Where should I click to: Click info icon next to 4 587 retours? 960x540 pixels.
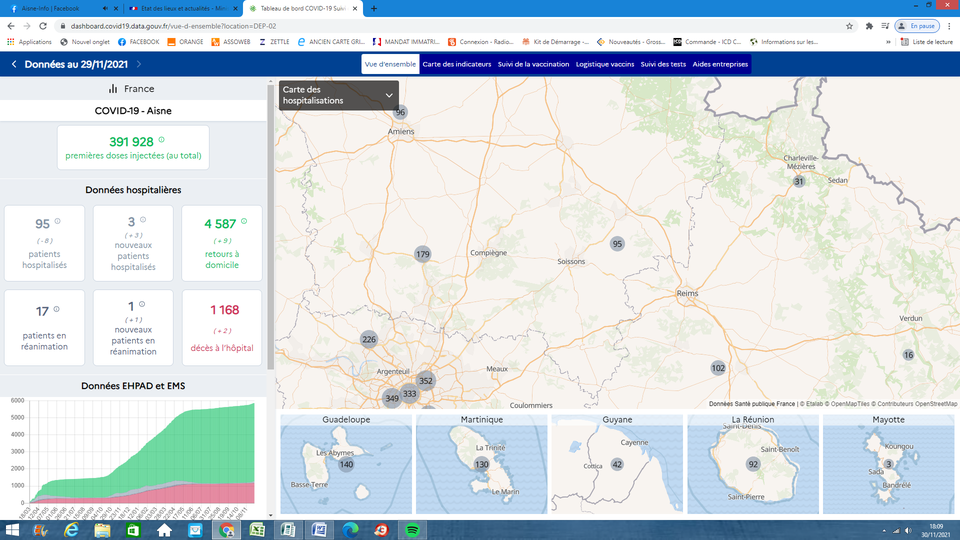[x=244, y=221]
